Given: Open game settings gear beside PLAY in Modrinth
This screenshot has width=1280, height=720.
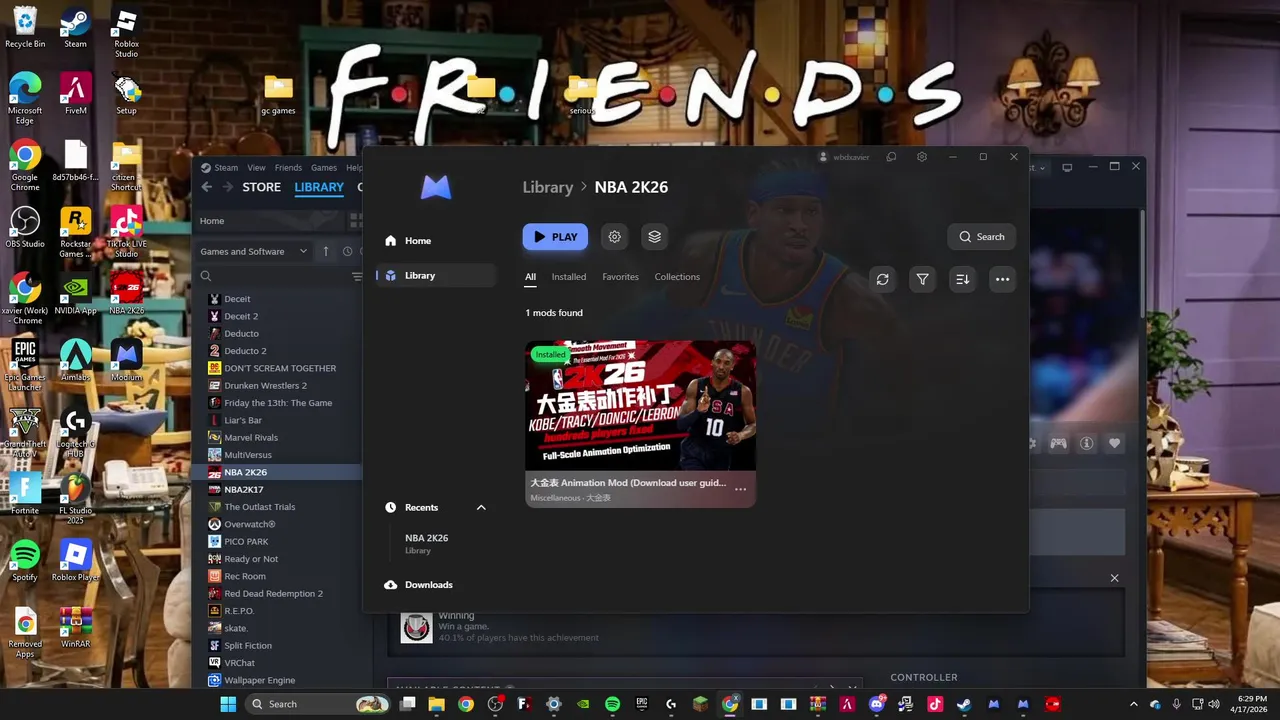Looking at the screenshot, I should pos(615,237).
